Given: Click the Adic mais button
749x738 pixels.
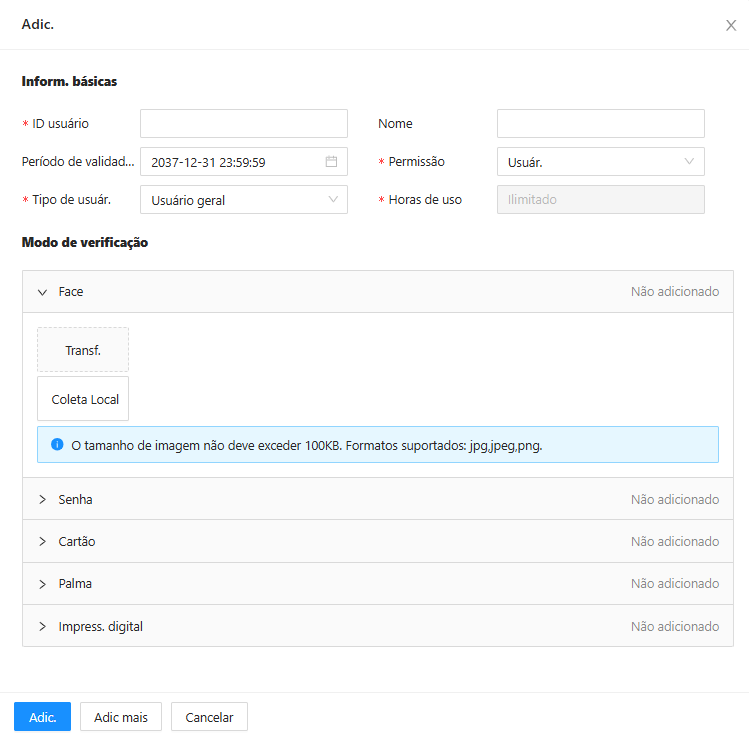Looking at the screenshot, I should click(x=121, y=717).
